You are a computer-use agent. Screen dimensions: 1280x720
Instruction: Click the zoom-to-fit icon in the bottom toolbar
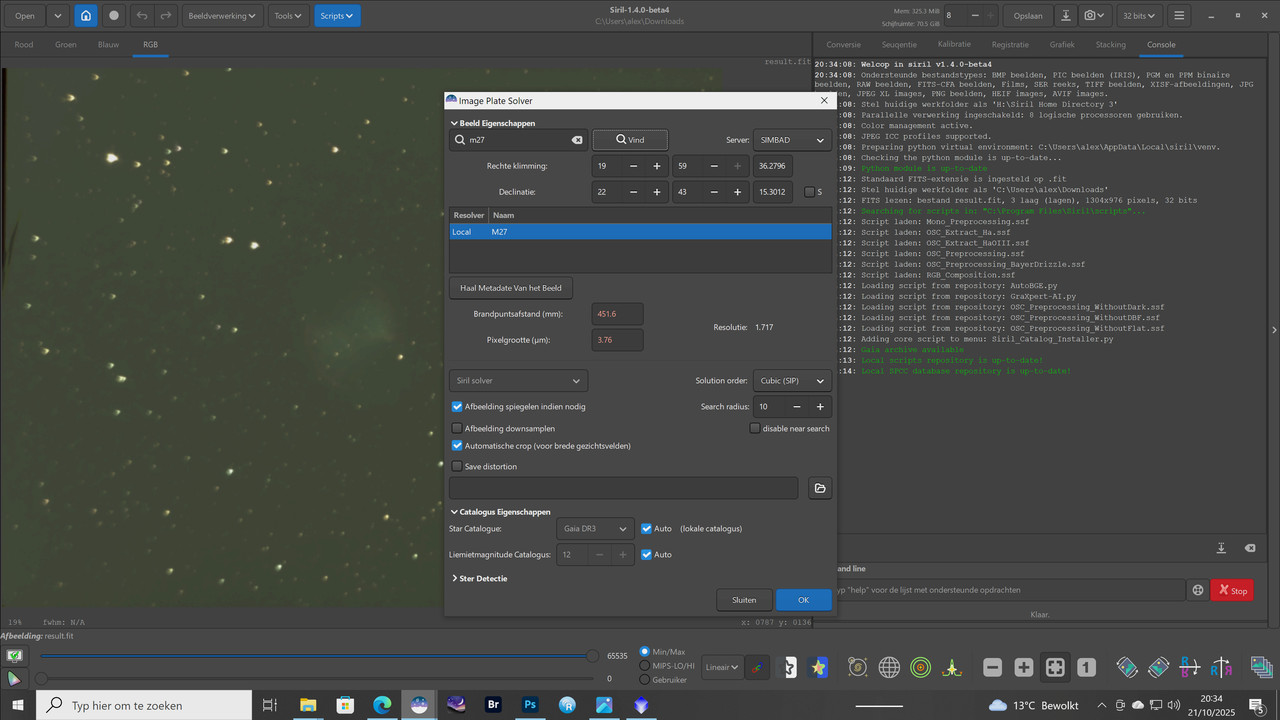[1055, 668]
